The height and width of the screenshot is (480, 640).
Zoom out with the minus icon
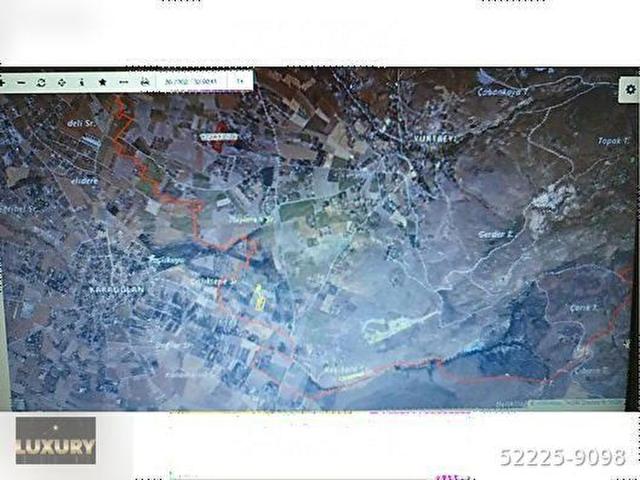(x=22, y=83)
